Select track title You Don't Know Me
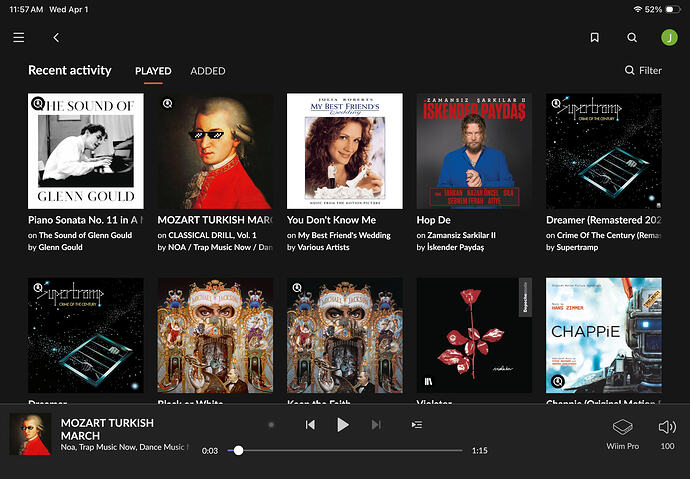The height and width of the screenshot is (479, 690). pos(331,220)
